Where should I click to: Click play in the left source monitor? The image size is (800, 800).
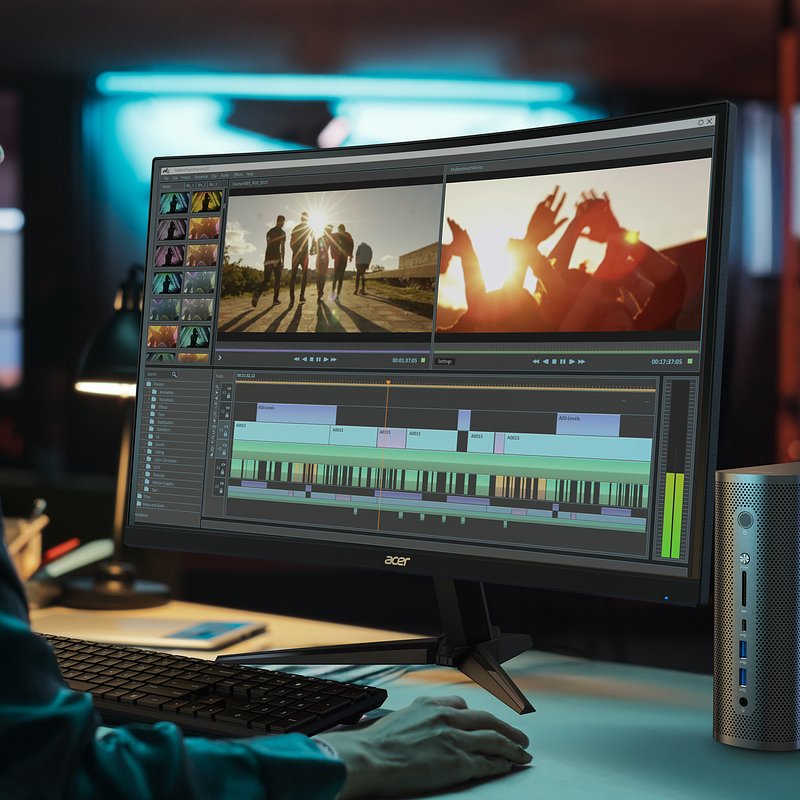(x=326, y=359)
